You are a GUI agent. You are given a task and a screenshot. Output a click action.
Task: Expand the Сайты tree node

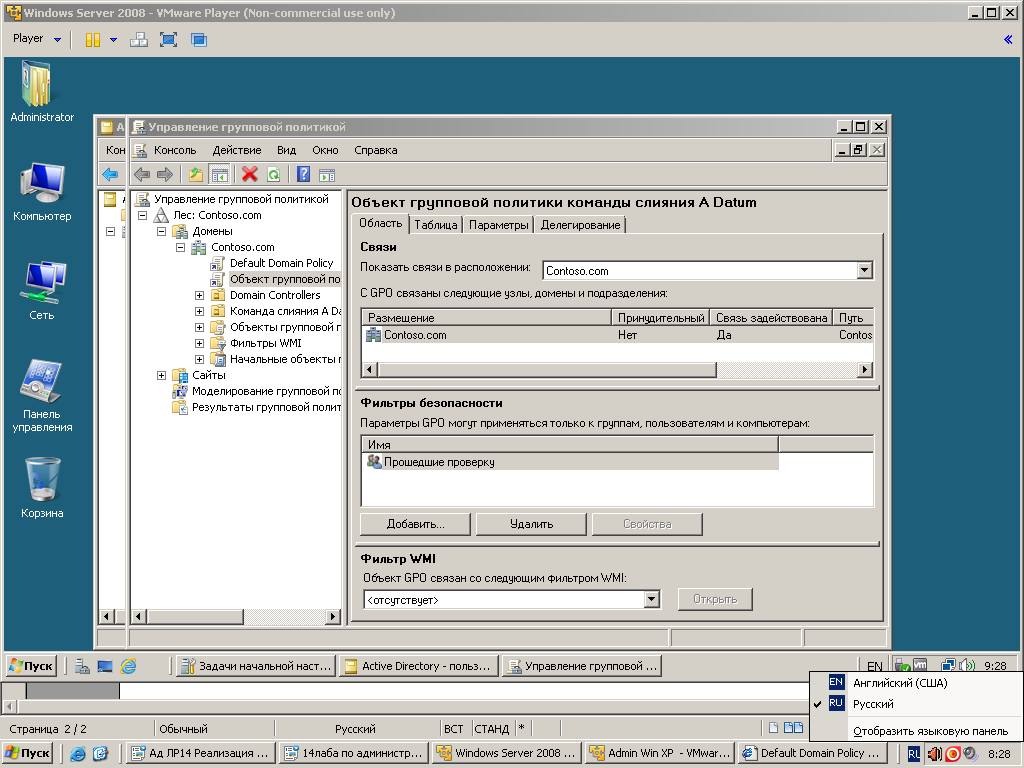(161, 375)
